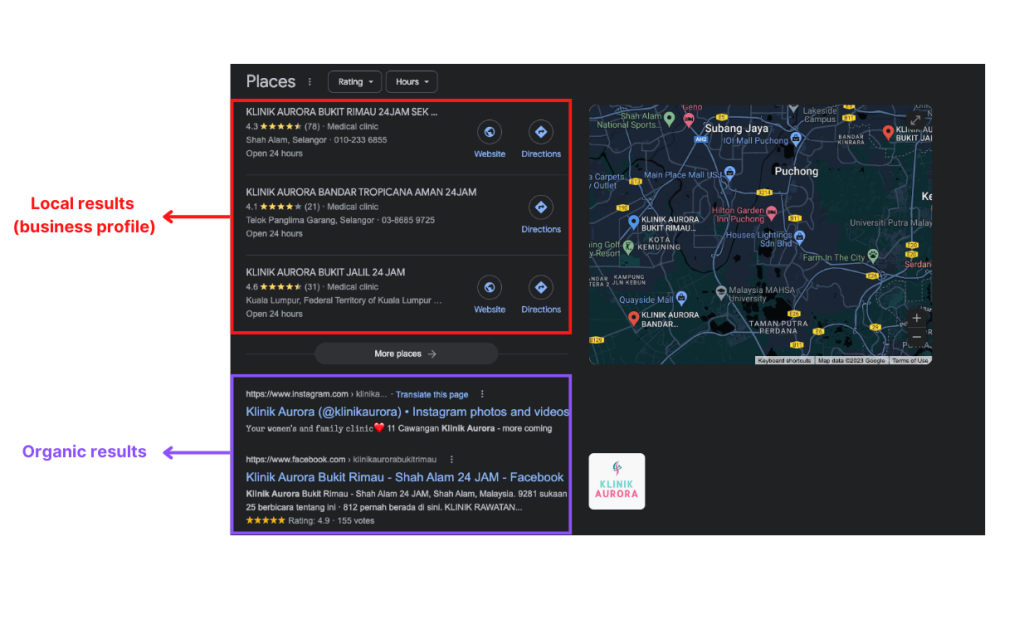Screen dimensions: 1024x639
Task: Select Klinik Aurora Bandar map pin
Action: coord(633,318)
